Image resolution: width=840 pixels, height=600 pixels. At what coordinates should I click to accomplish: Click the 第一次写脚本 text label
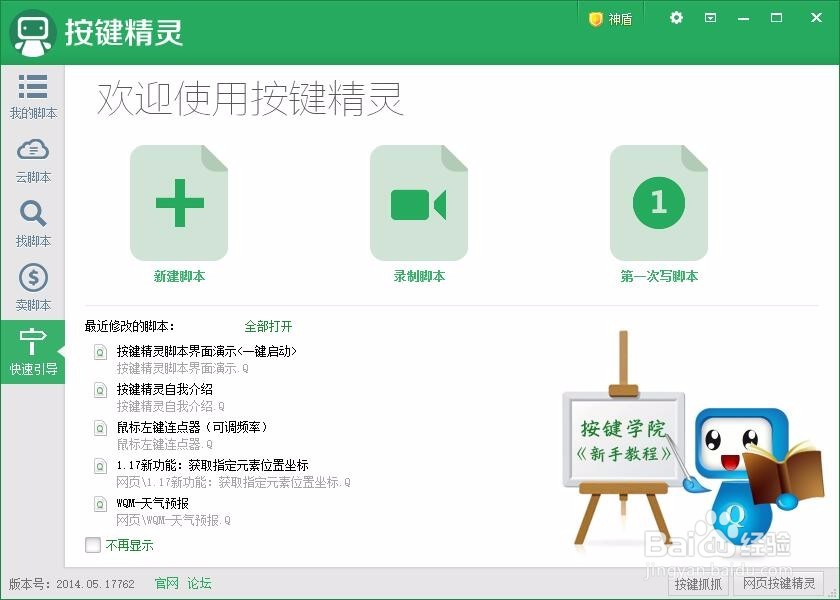(x=659, y=276)
